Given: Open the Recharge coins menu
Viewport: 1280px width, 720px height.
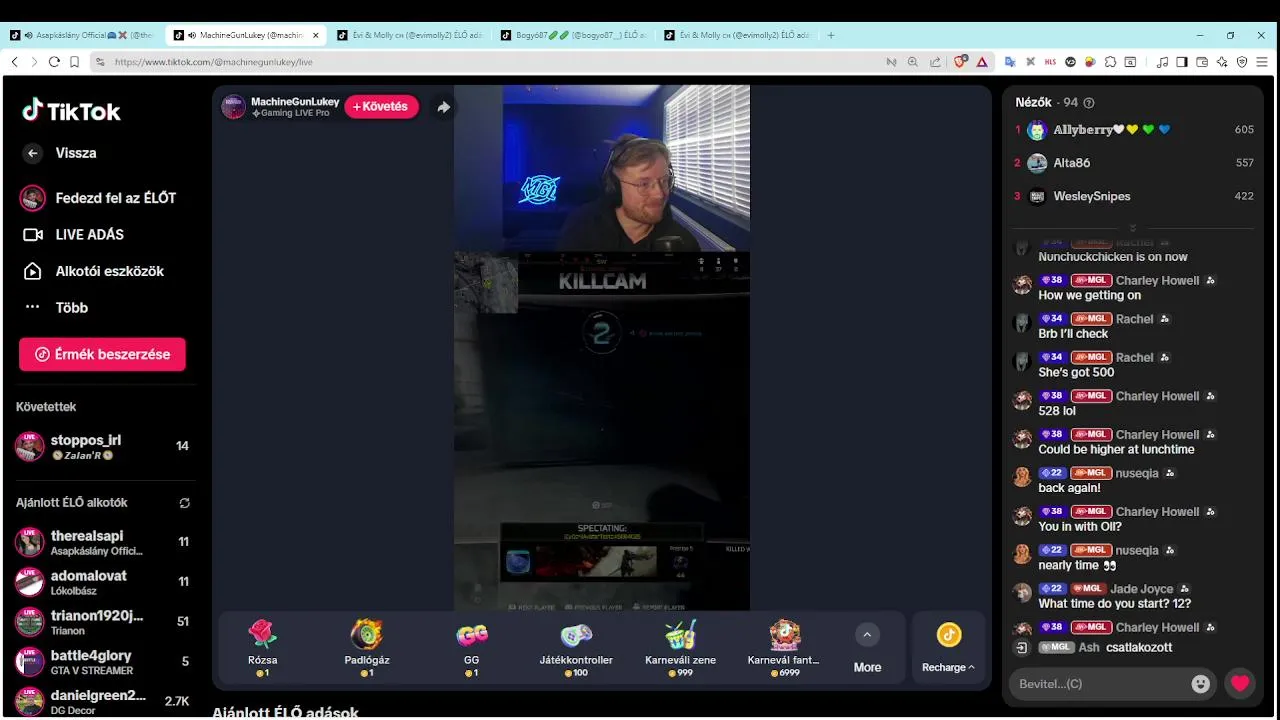Looking at the screenshot, I should click(948, 648).
